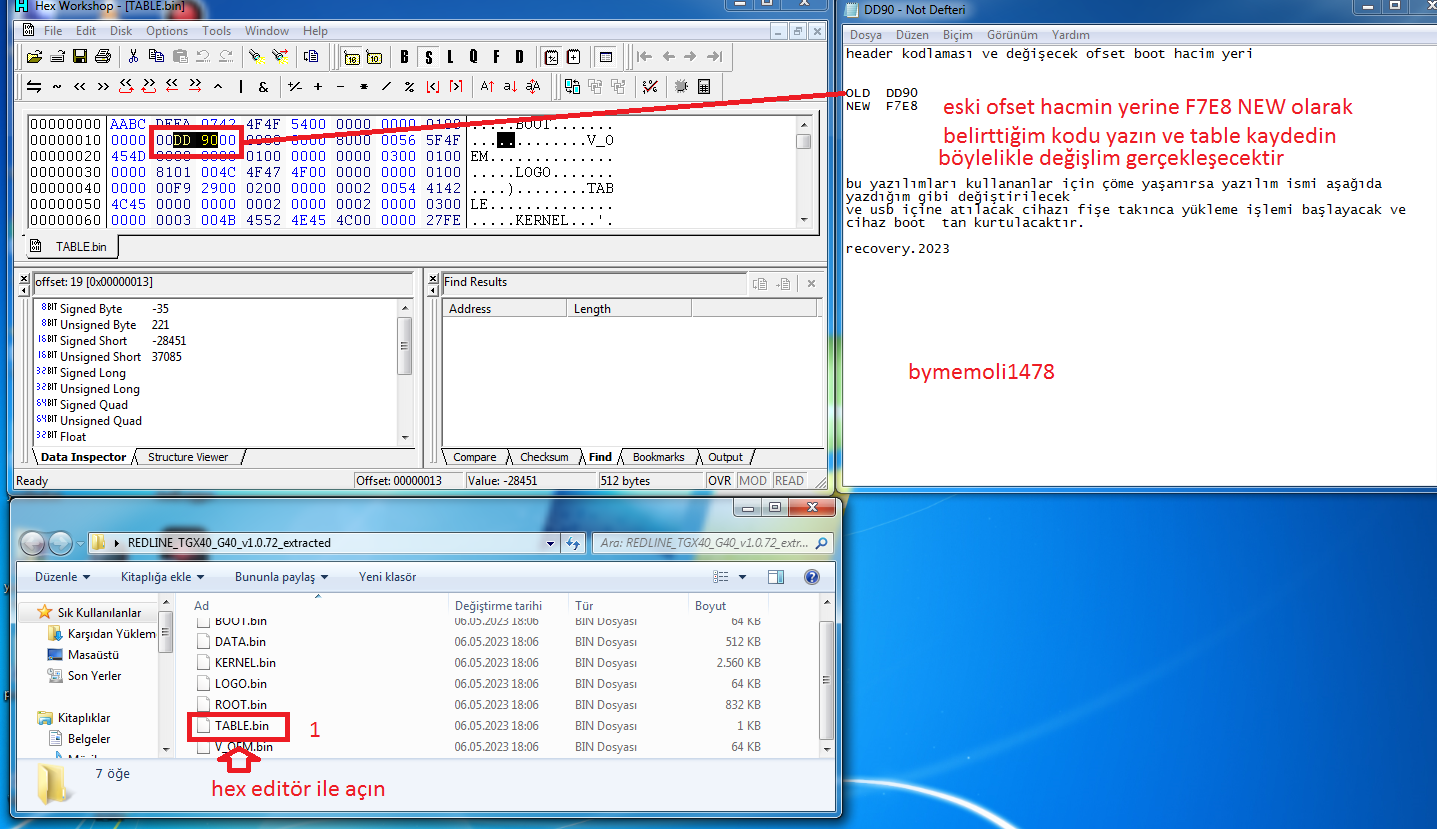The width and height of the screenshot is (1437, 829).
Task: Cut selection with the scissors icon
Action: click(132, 56)
